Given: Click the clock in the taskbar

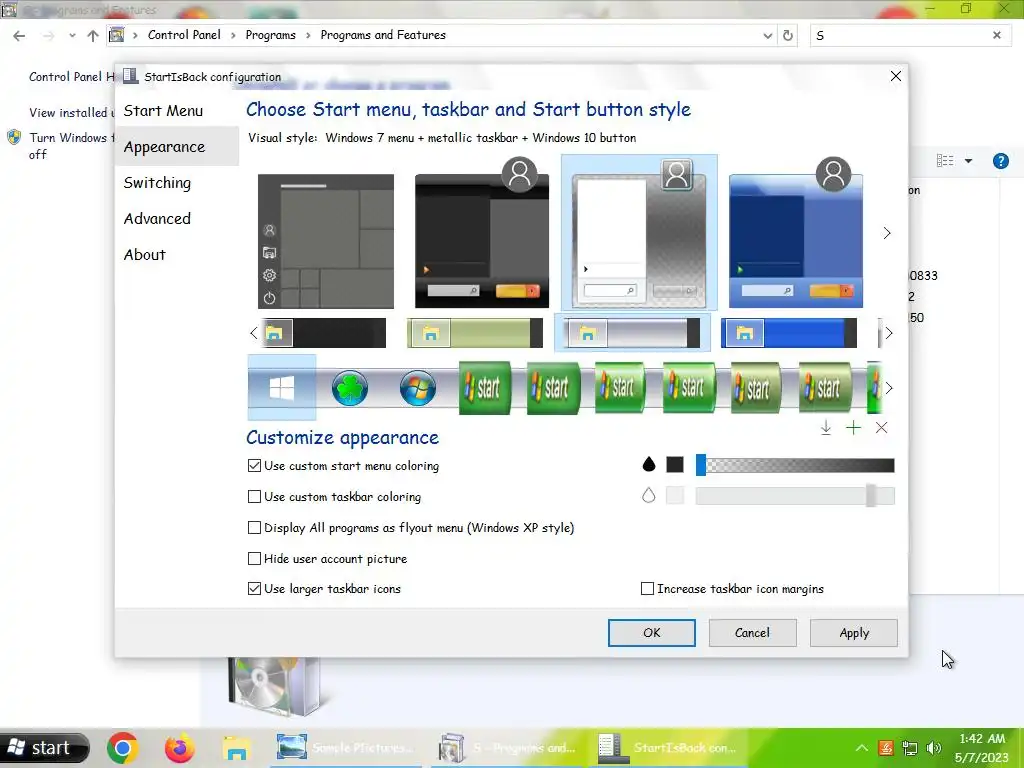Looking at the screenshot, I should click(982, 748).
